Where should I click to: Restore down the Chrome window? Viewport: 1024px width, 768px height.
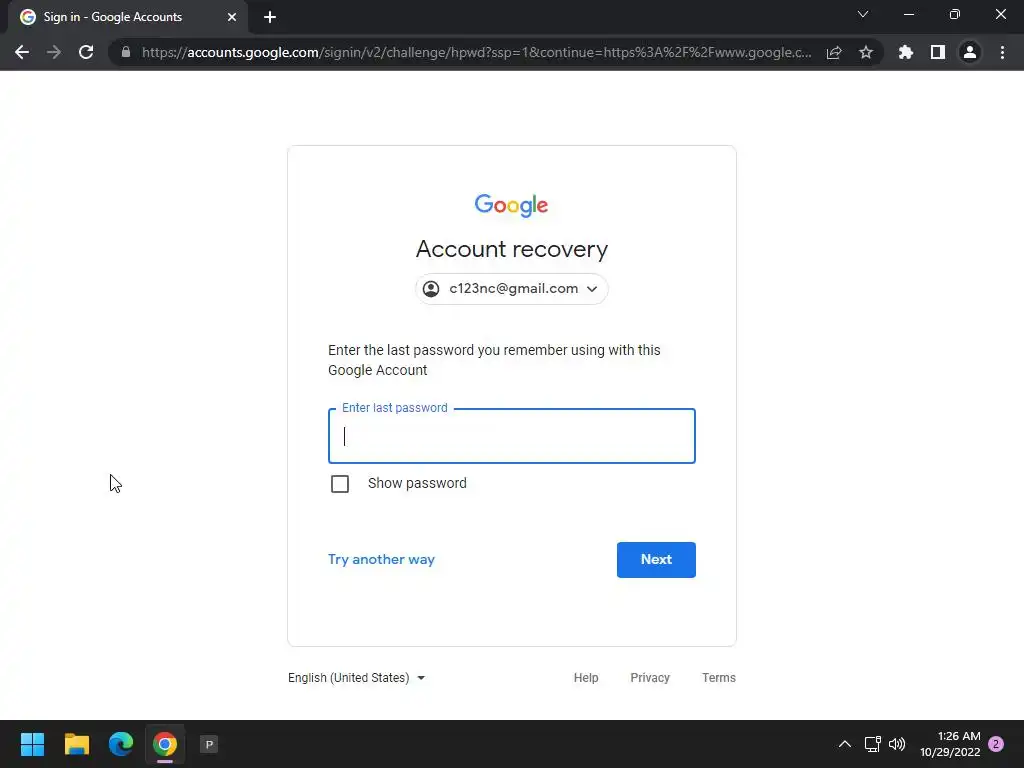955,14
